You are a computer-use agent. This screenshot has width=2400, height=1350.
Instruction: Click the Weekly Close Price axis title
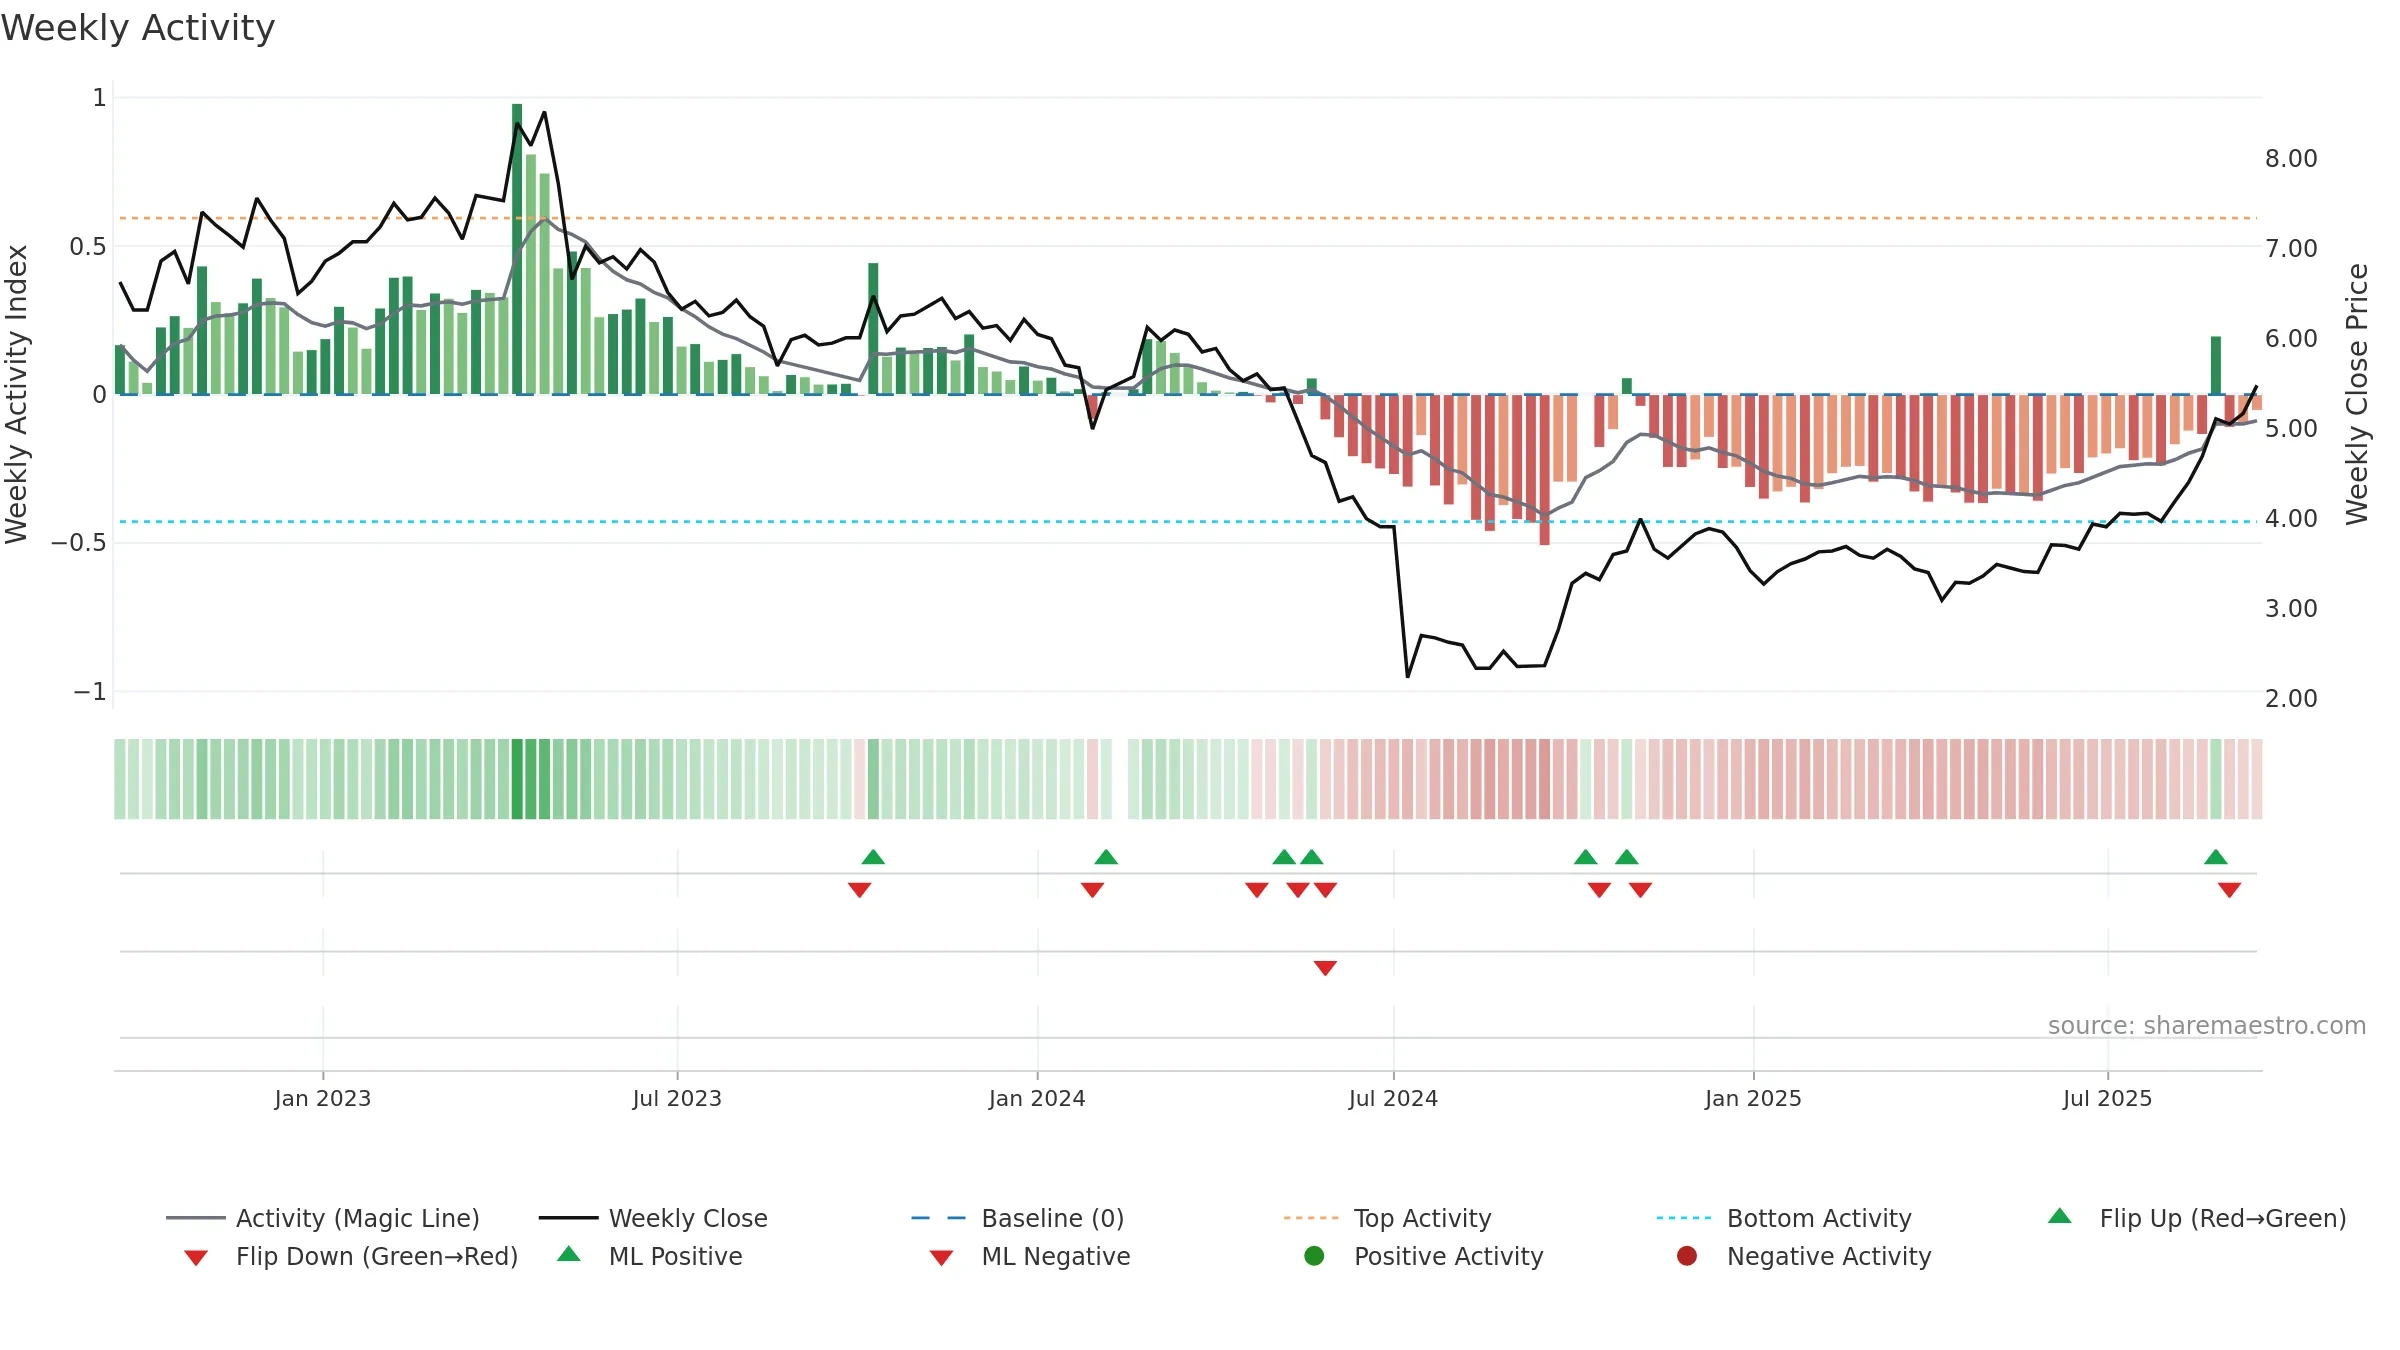2357,394
